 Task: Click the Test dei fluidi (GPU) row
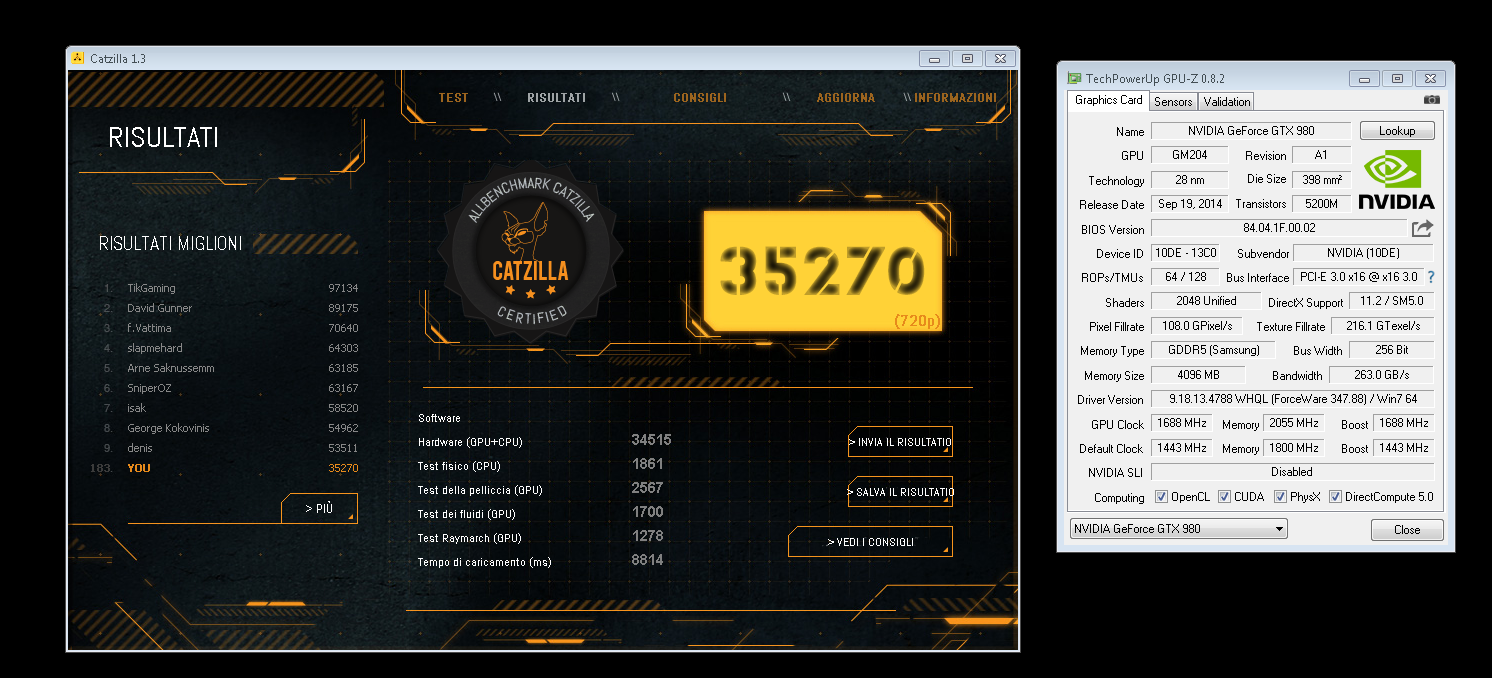(541, 513)
